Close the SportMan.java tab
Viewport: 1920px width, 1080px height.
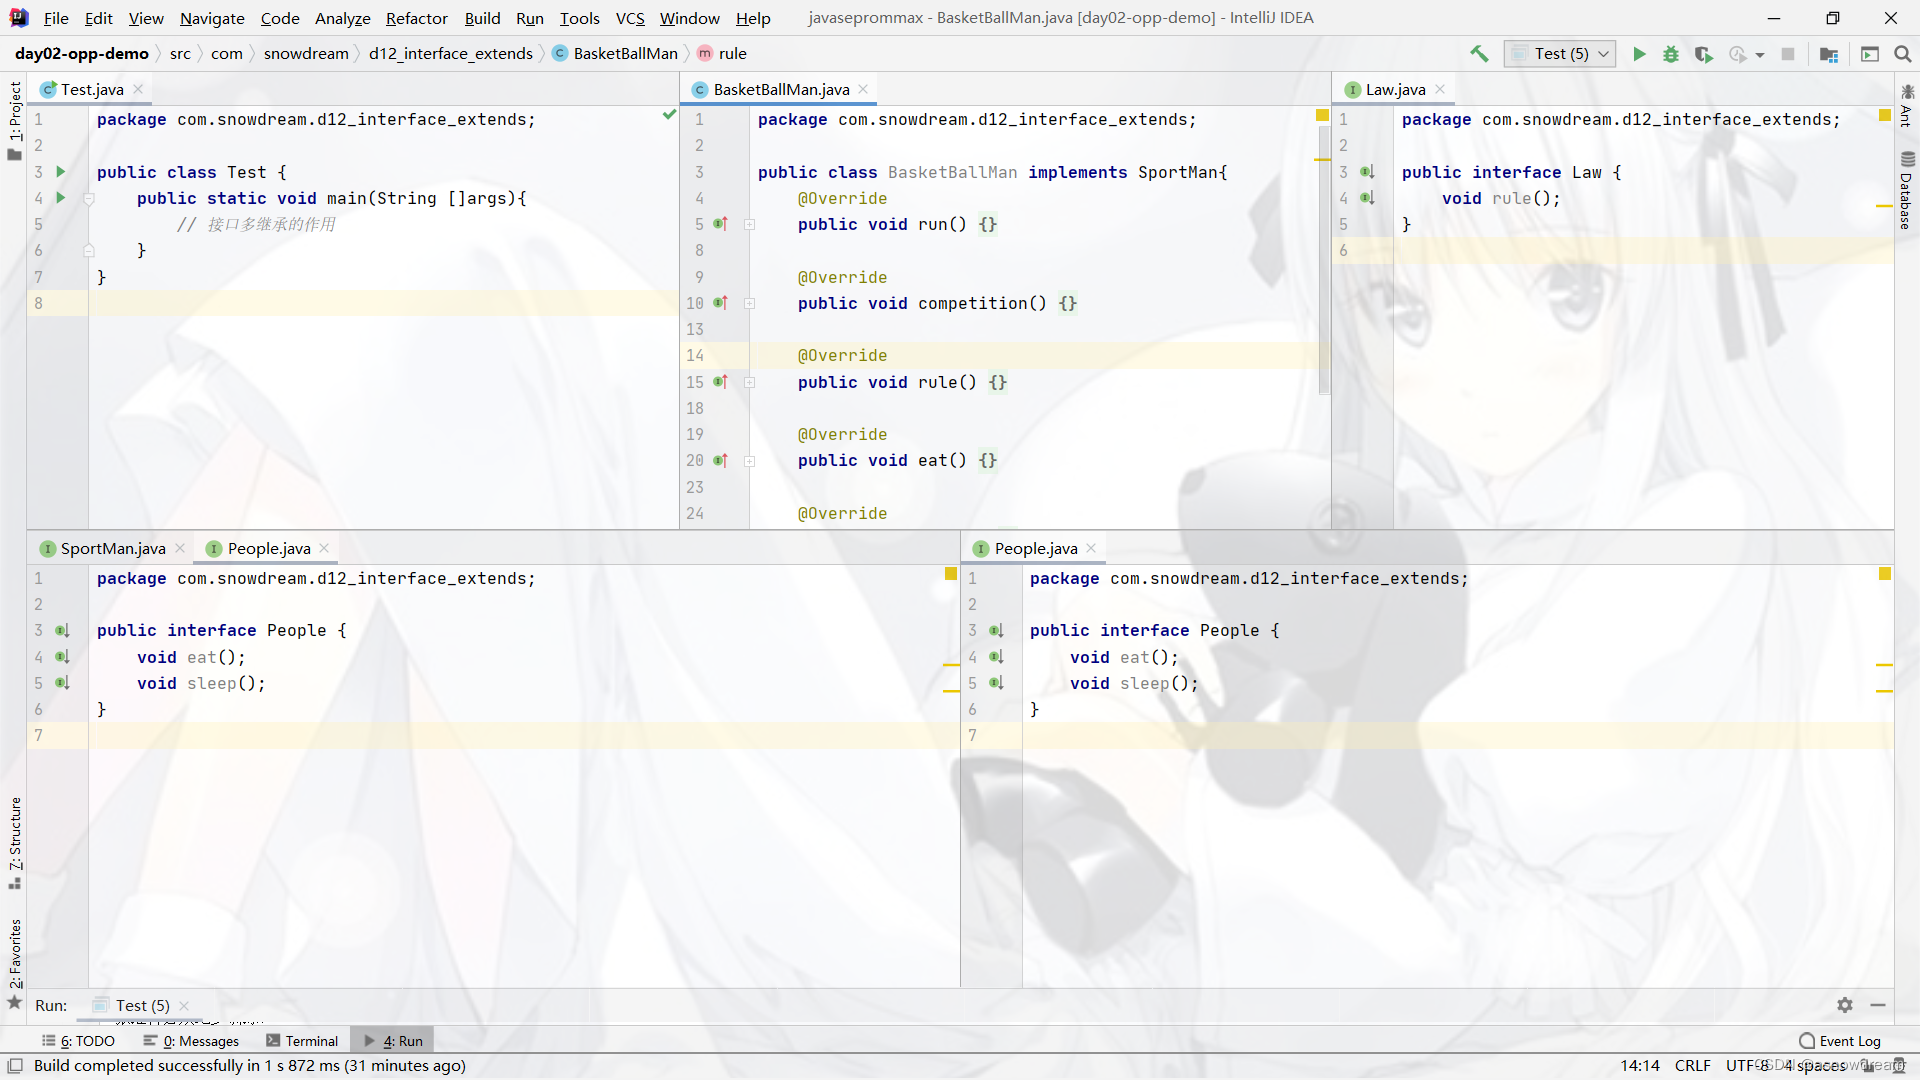click(x=180, y=548)
